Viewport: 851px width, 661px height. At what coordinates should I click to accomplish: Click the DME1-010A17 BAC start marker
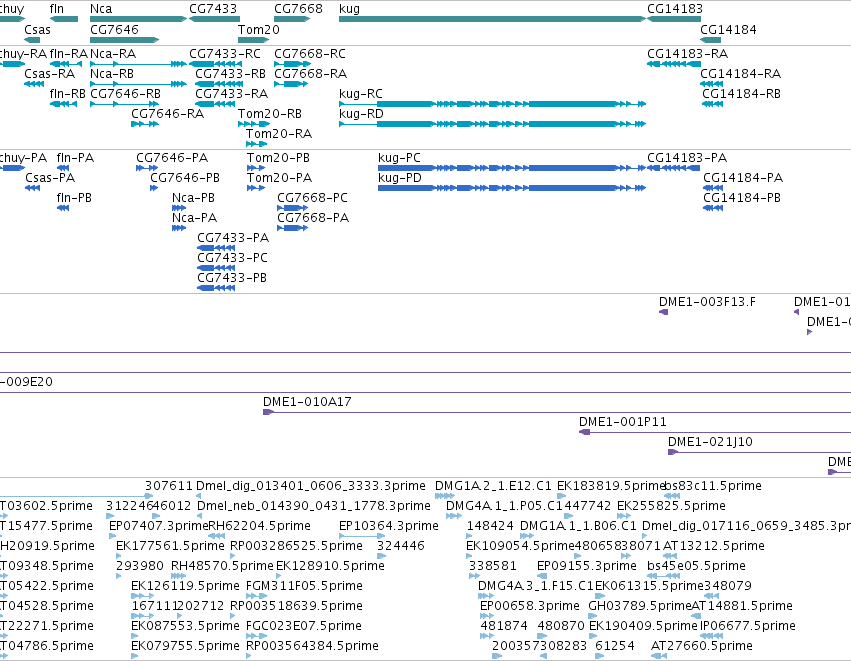pyautogui.click(x=268, y=412)
